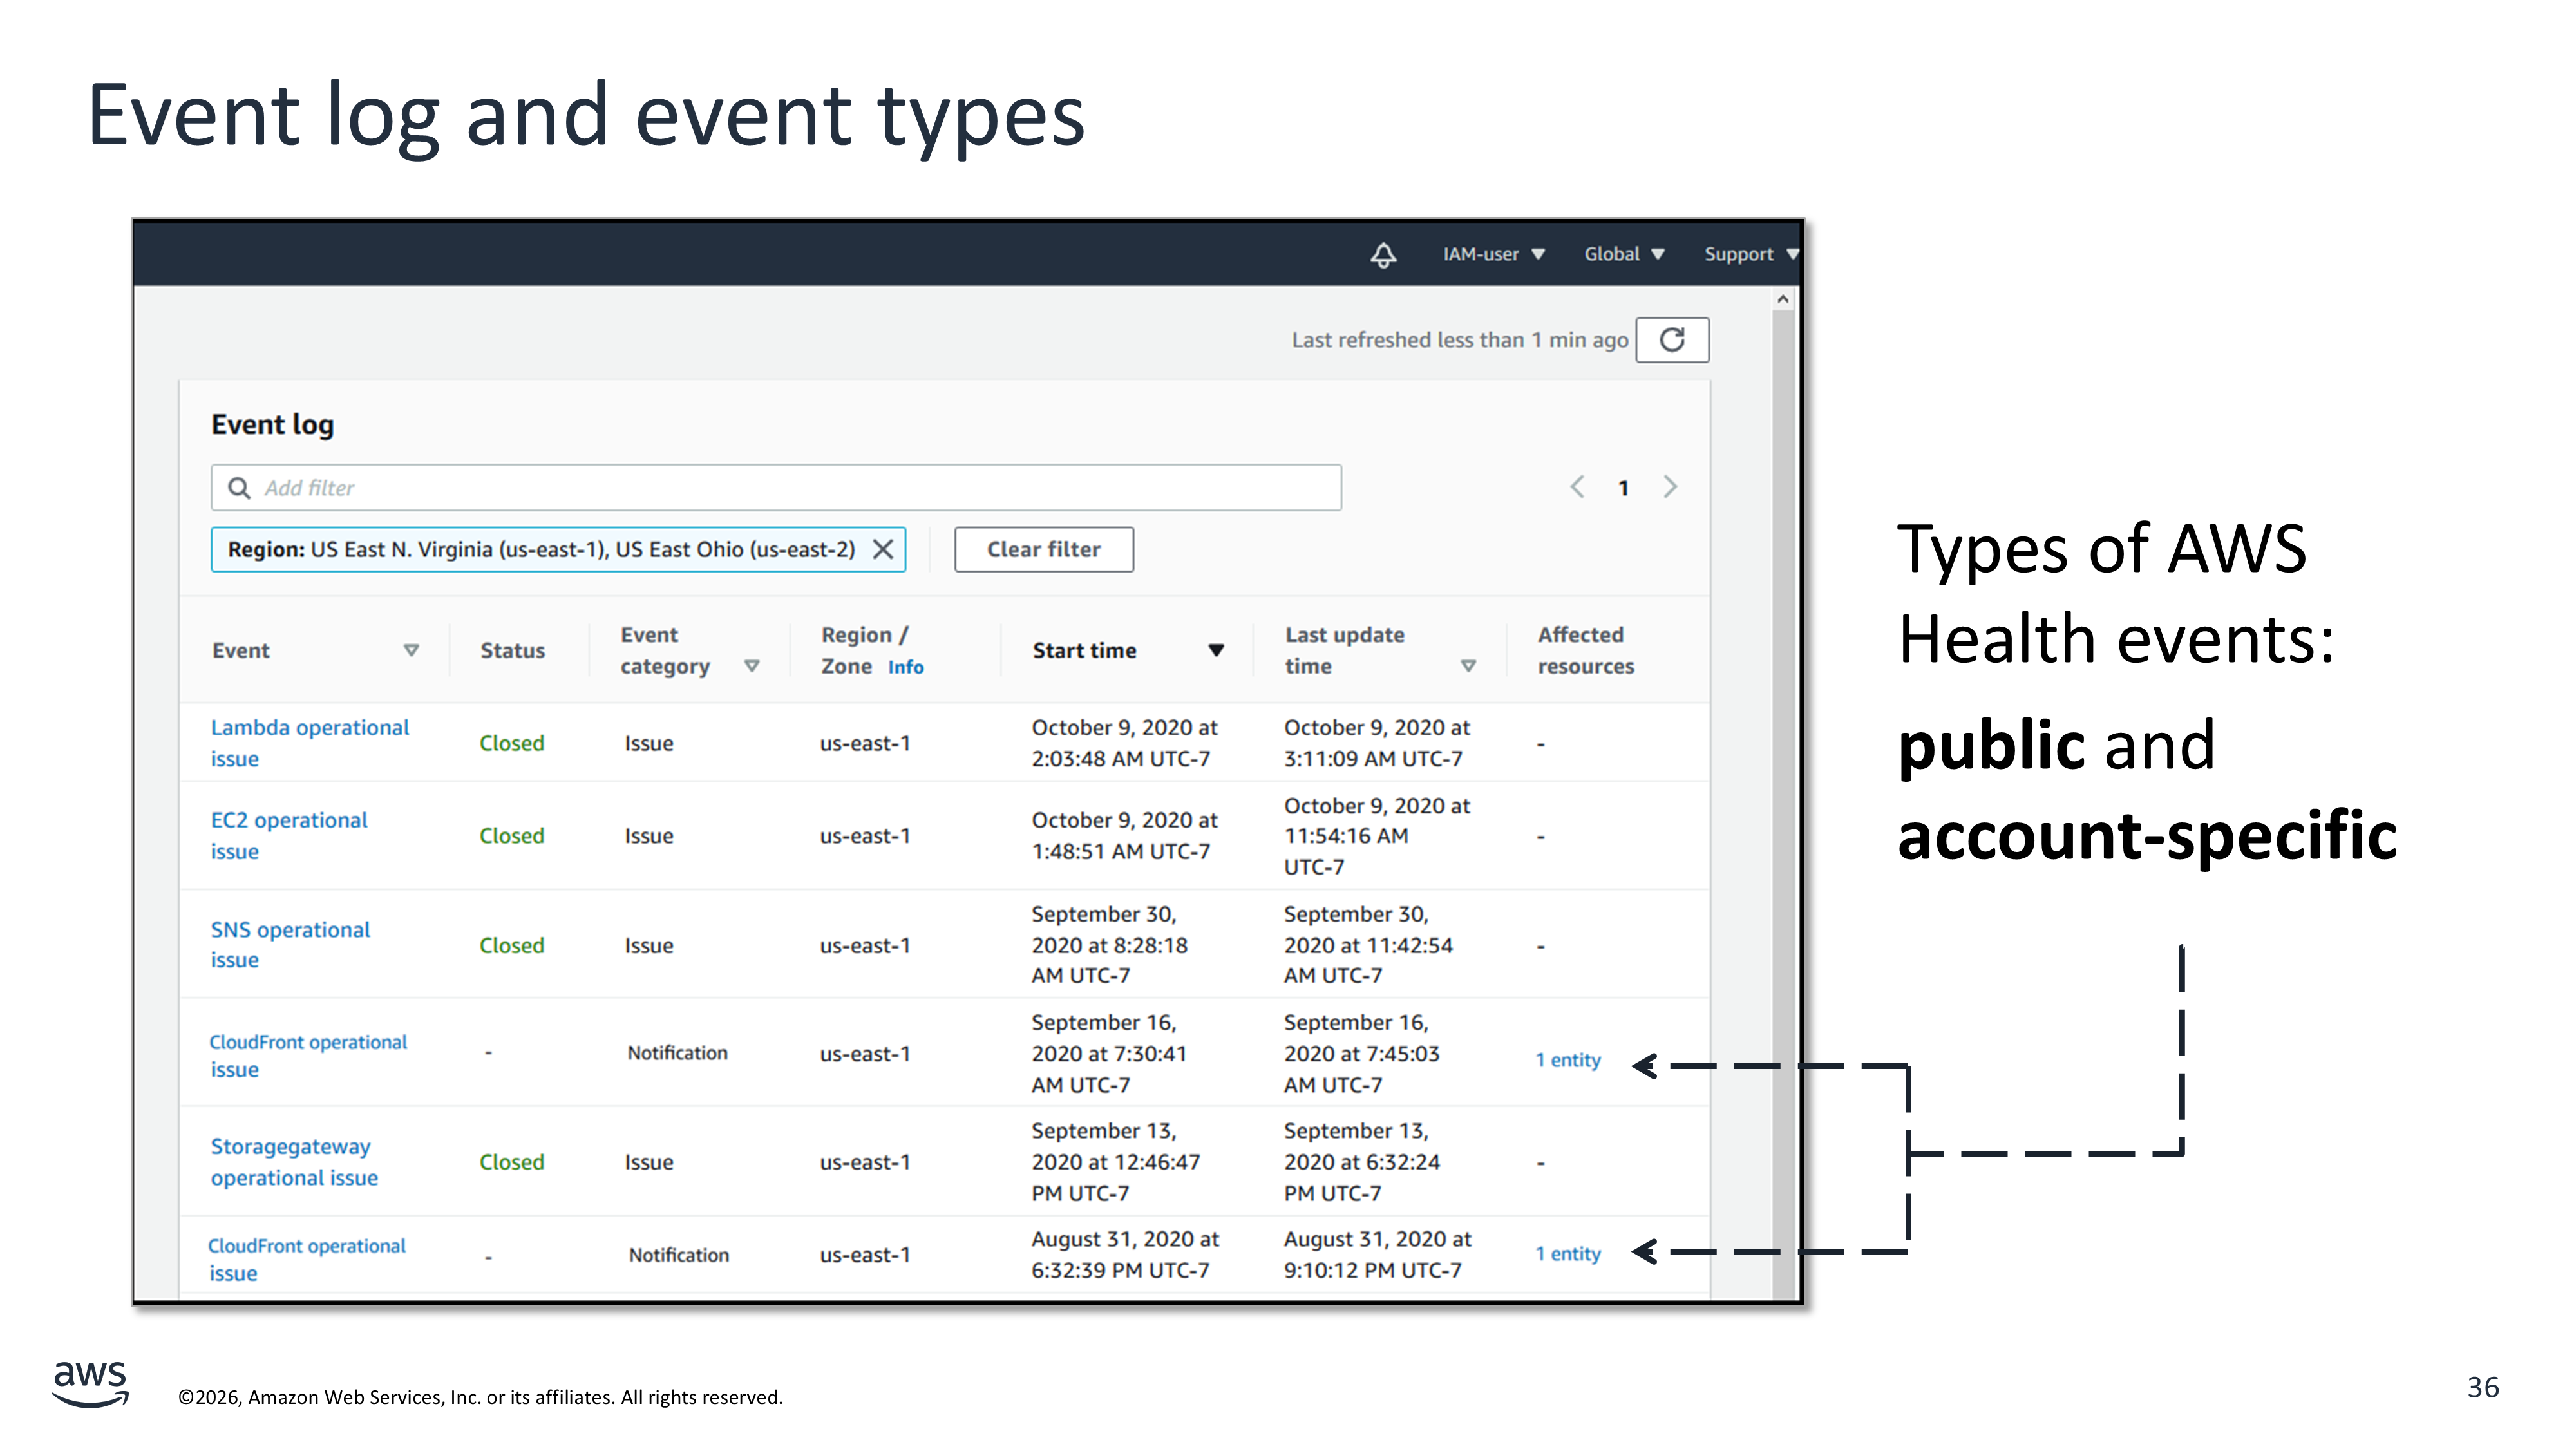This screenshot has height=1449, width=2576.
Task: Sort by Last update time arrow
Action: tap(1468, 666)
